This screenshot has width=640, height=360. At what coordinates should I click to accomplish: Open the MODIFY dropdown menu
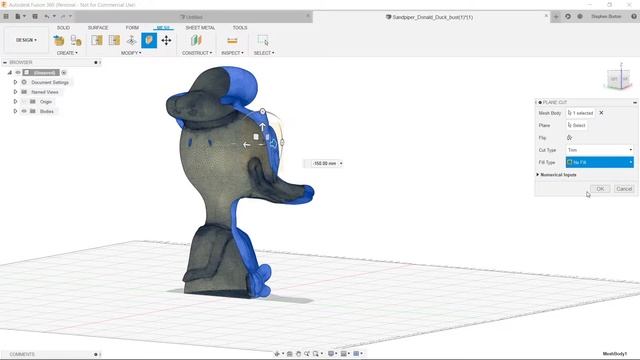pos(131,53)
